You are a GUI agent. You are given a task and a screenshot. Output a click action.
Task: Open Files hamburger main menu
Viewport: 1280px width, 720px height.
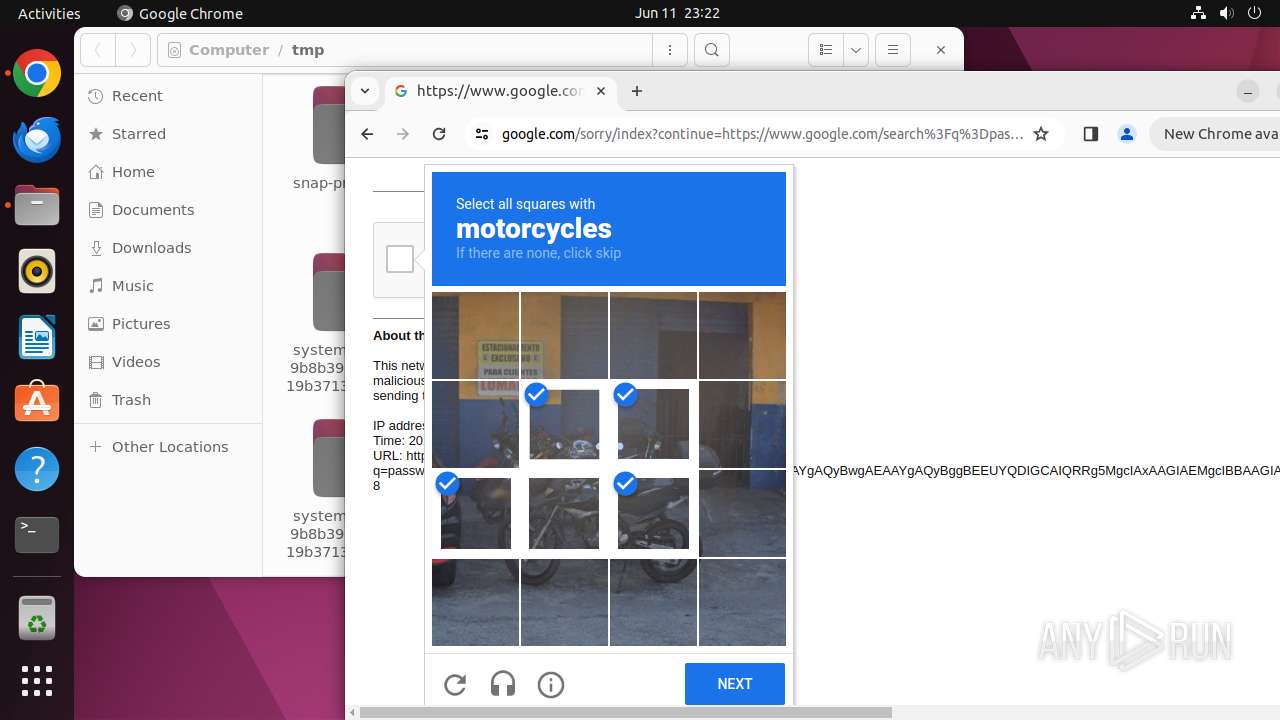[893, 50]
